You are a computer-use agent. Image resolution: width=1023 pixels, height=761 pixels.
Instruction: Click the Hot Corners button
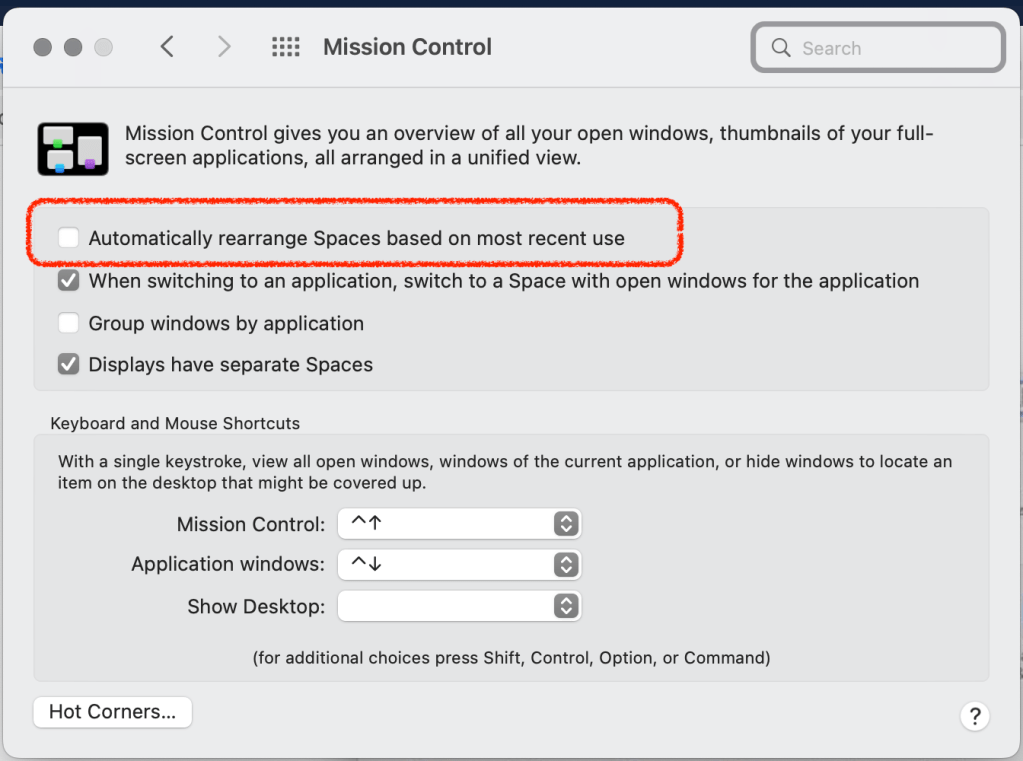click(x=112, y=712)
